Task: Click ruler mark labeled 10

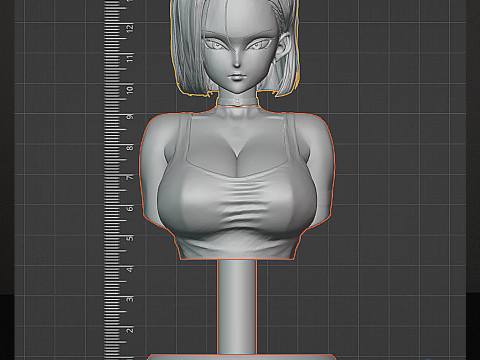Action: (x=130, y=89)
